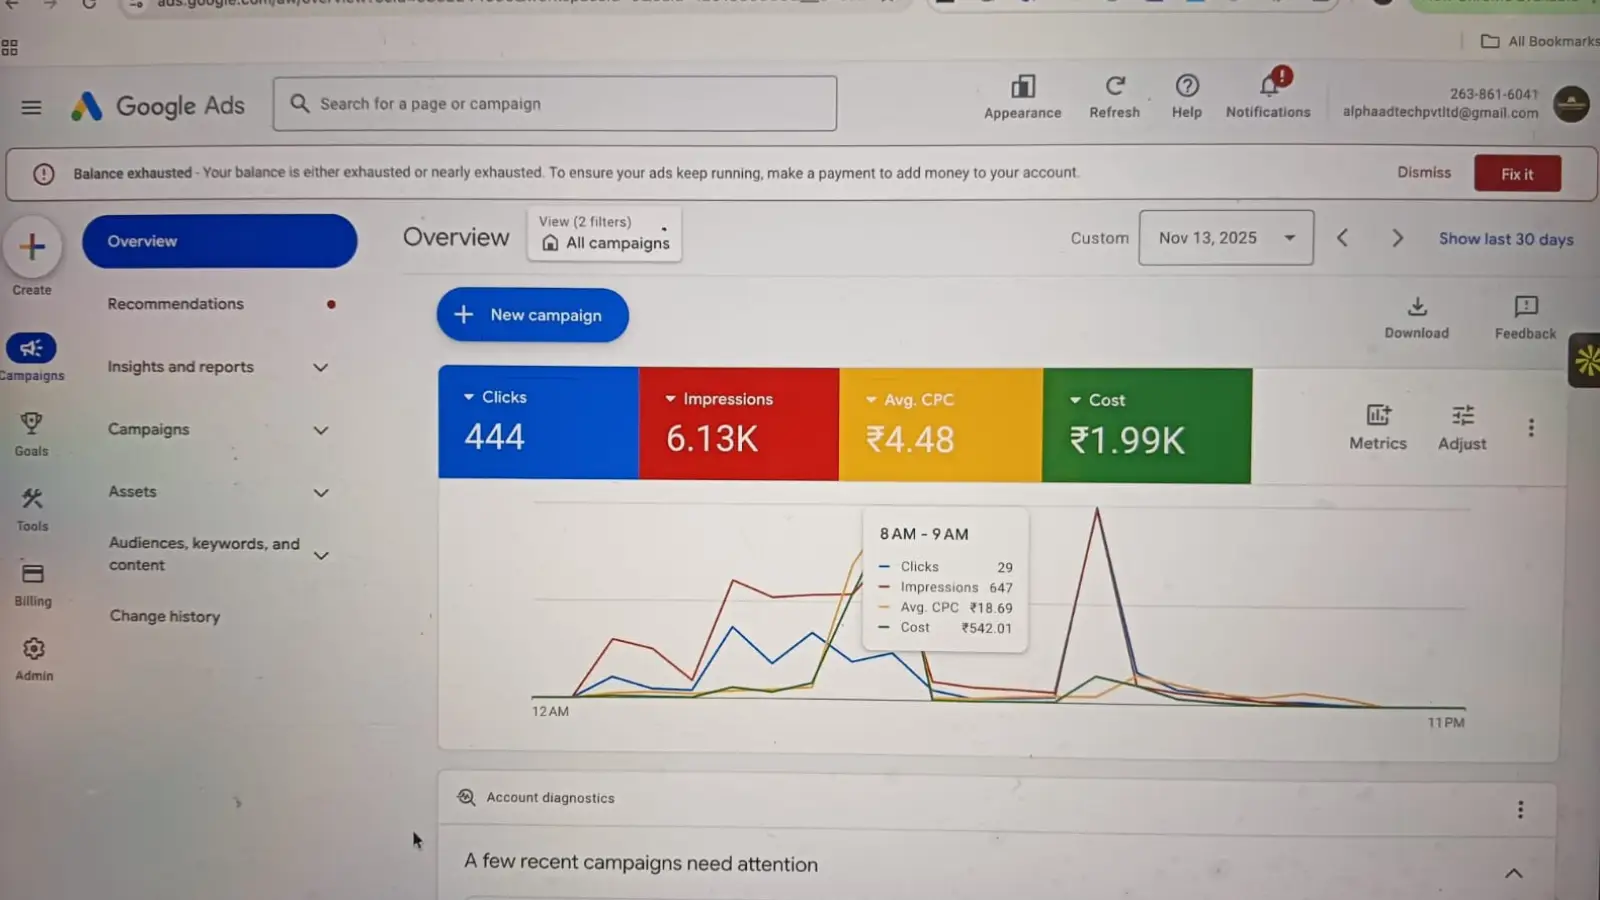1600x900 pixels.
Task: Click the Adjust sliders icon
Action: [1462, 416]
